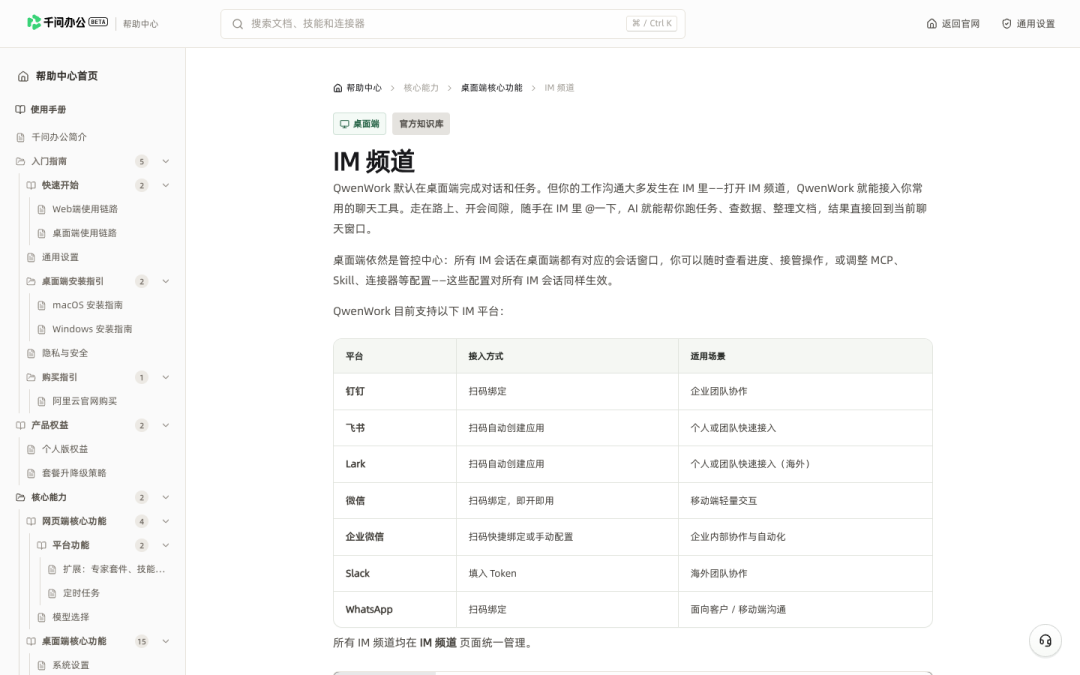
Task: Click the 千问办公 logo icon
Action: [34, 23]
